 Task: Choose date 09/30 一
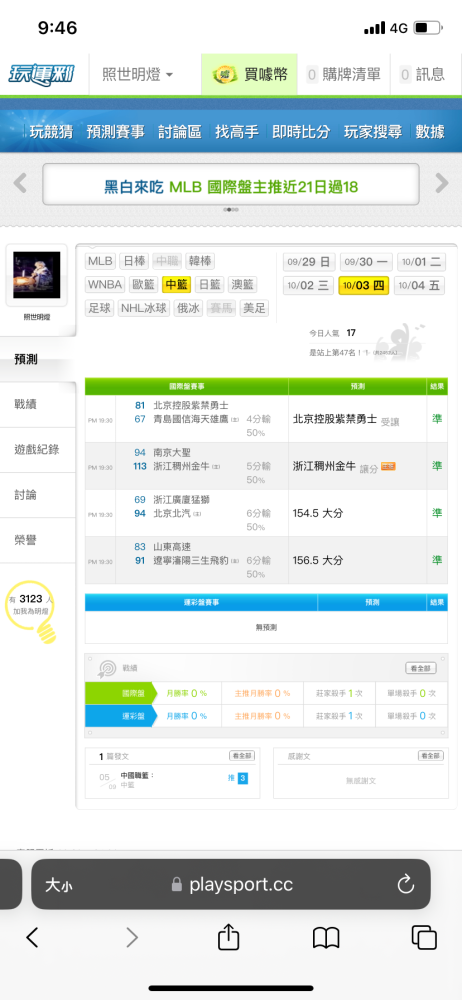click(x=364, y=261)
